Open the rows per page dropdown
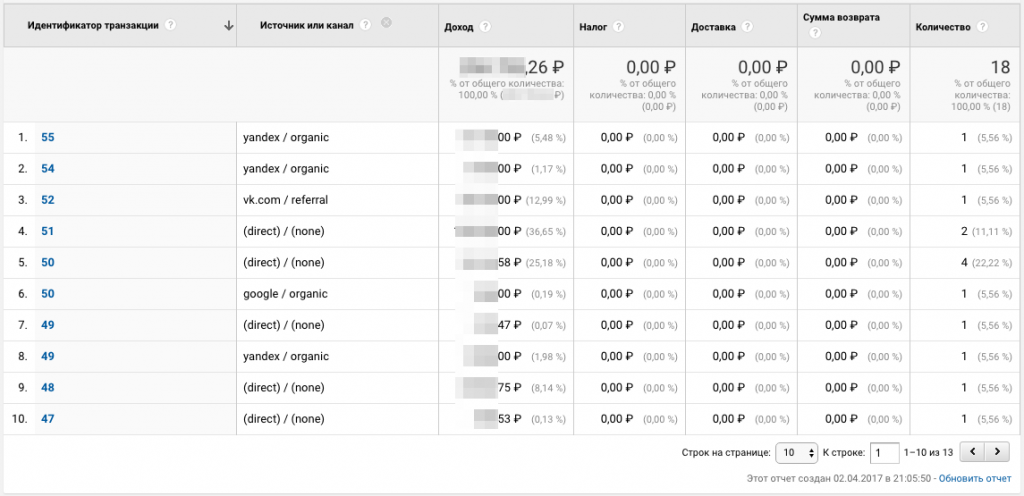This screenshot has width=1024, height=496. point(797,453)
